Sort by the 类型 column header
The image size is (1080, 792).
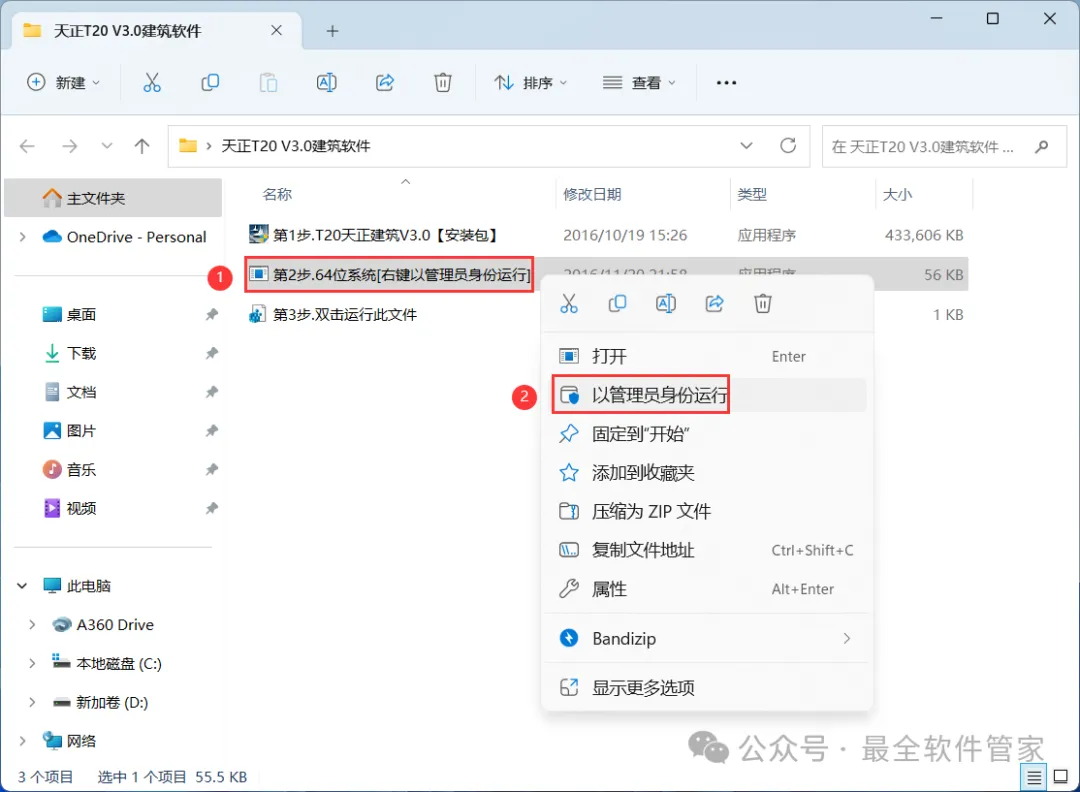(752, 195)
